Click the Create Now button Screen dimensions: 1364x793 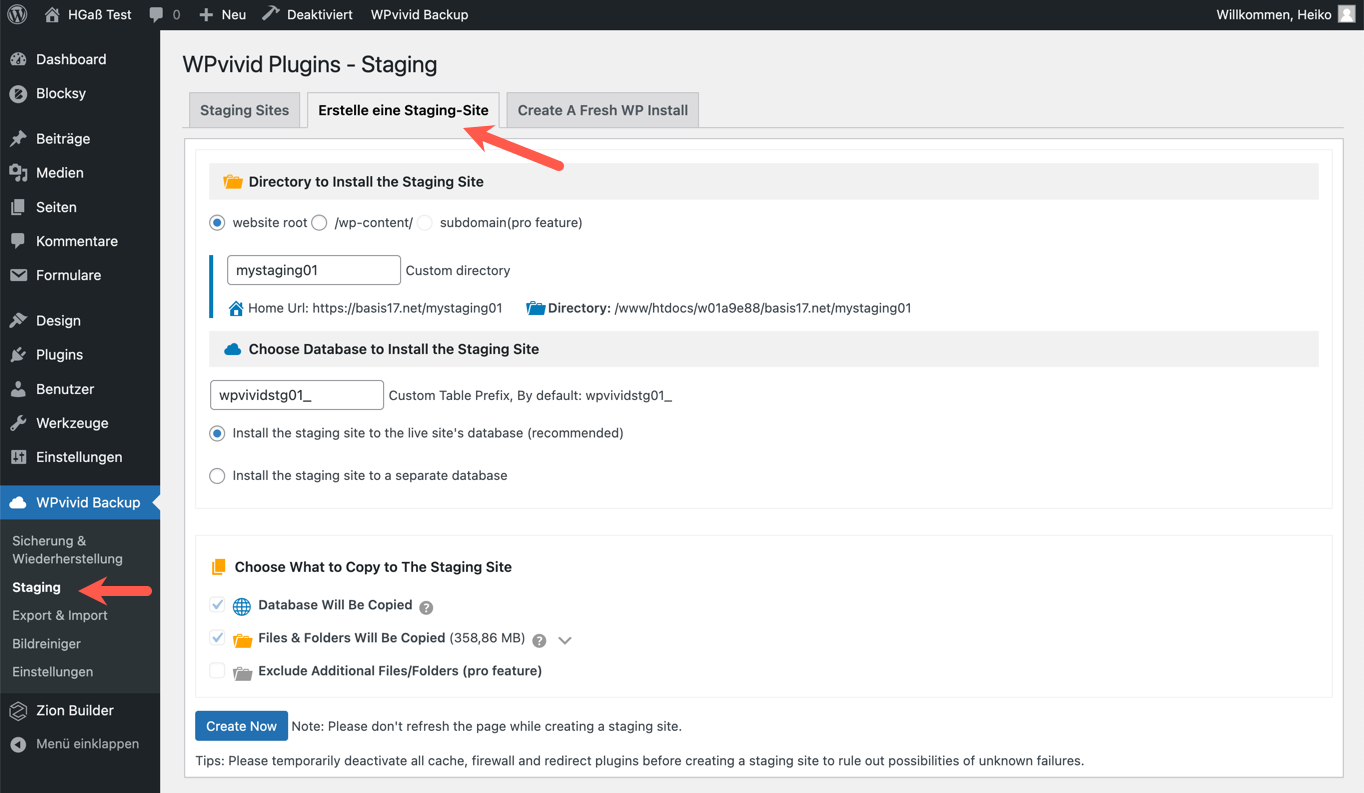(x=241, y=726)
